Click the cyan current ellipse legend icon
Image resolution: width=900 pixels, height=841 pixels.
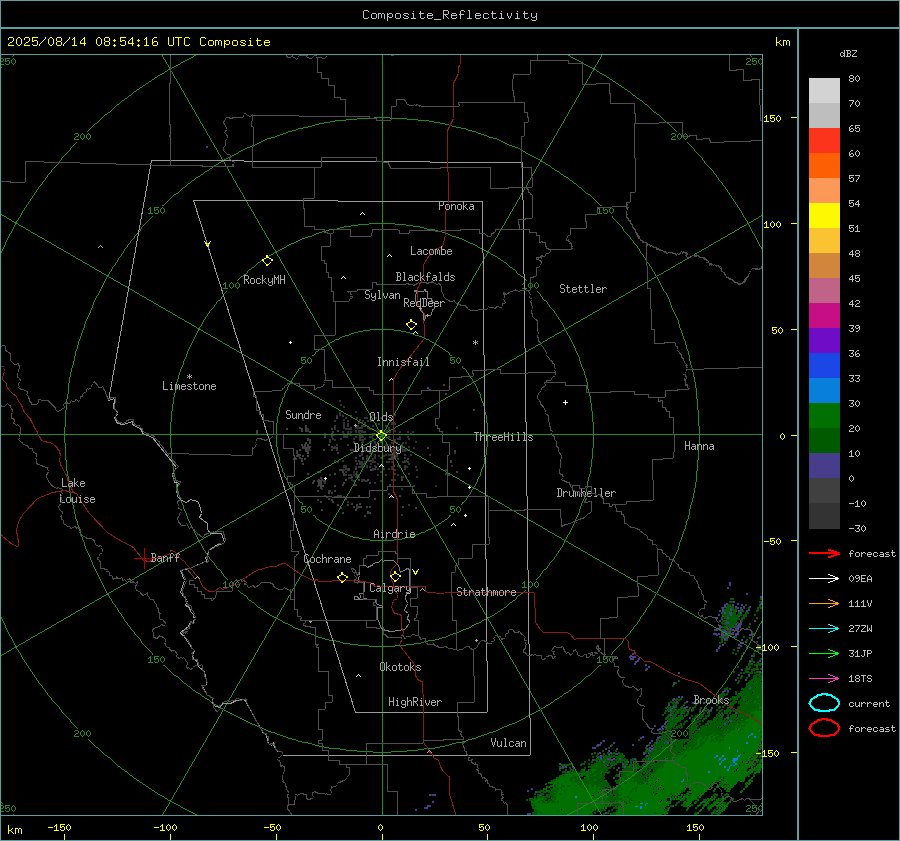point(824,703)
